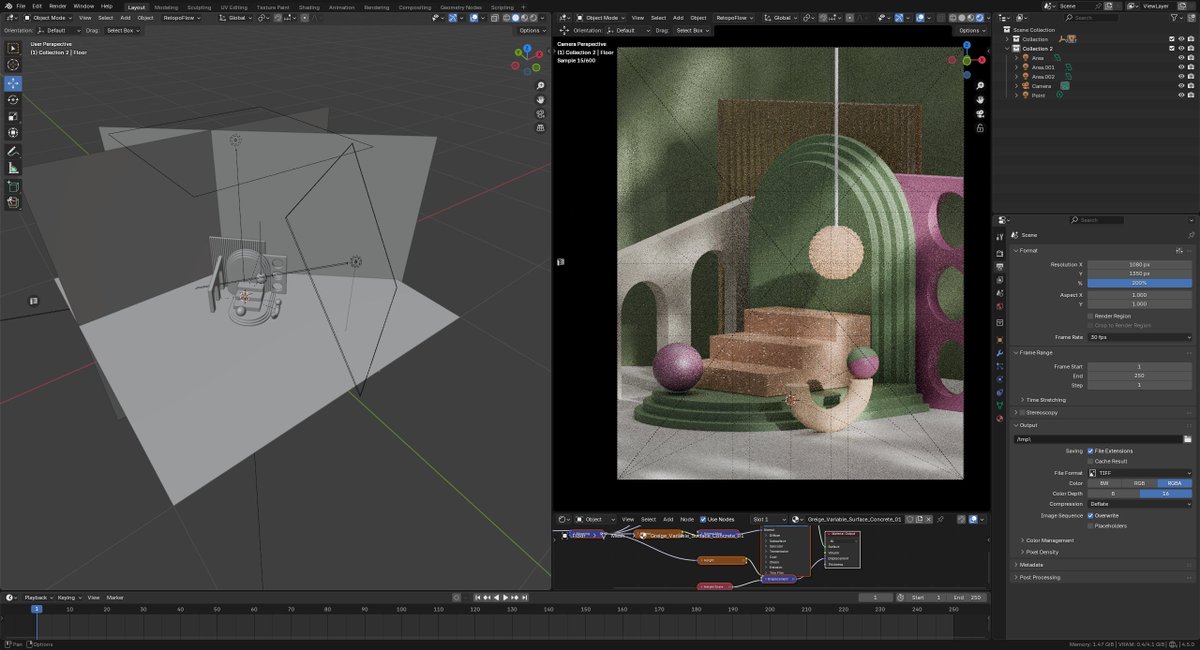Viewport: 1200px width, 650px height.
Task: Open the Window menu
Action: [x=84, y=6]
